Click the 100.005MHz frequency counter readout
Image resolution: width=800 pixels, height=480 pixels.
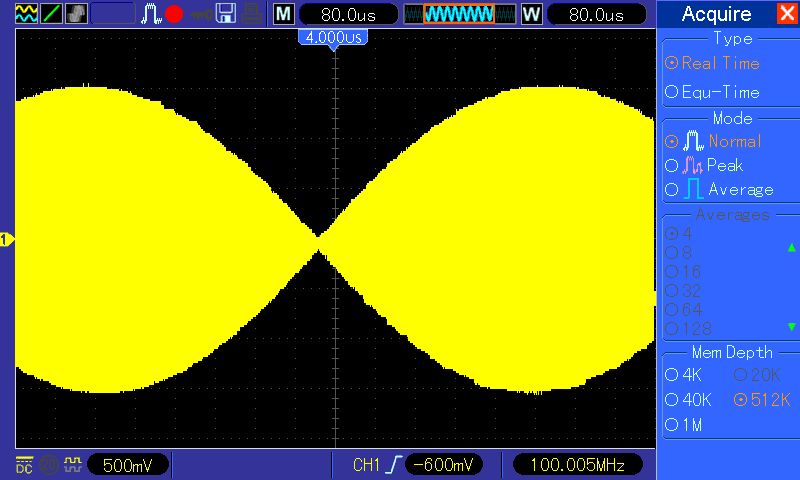point(578,465)
